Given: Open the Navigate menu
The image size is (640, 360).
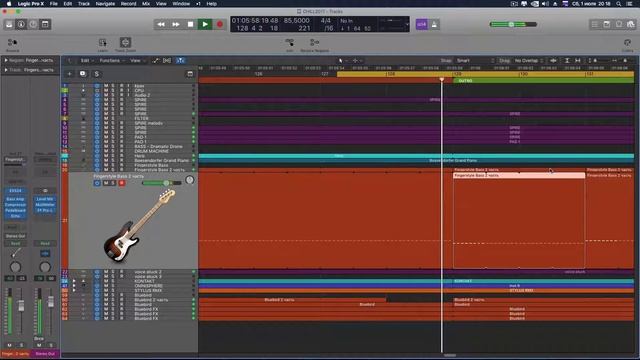Looking at the screenshot, I should (x=105, y=4).
